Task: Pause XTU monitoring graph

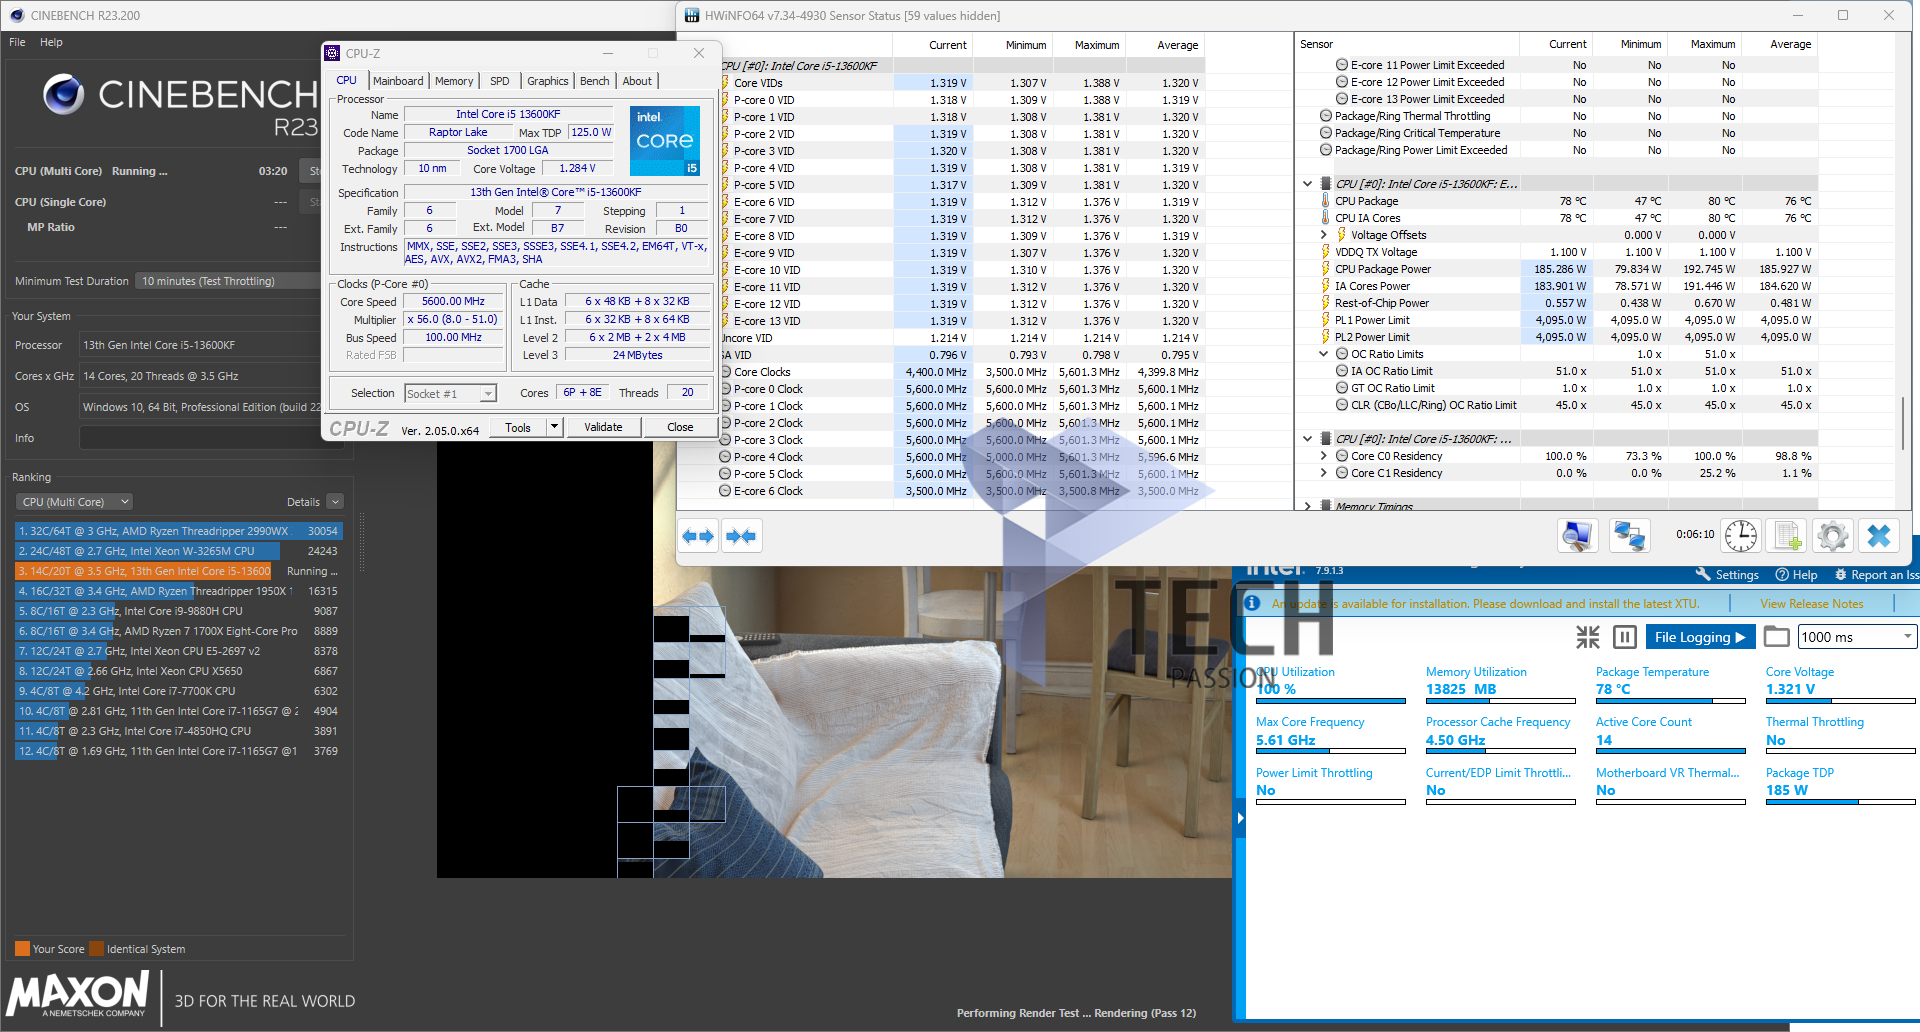Action: tap(1625, 637)
